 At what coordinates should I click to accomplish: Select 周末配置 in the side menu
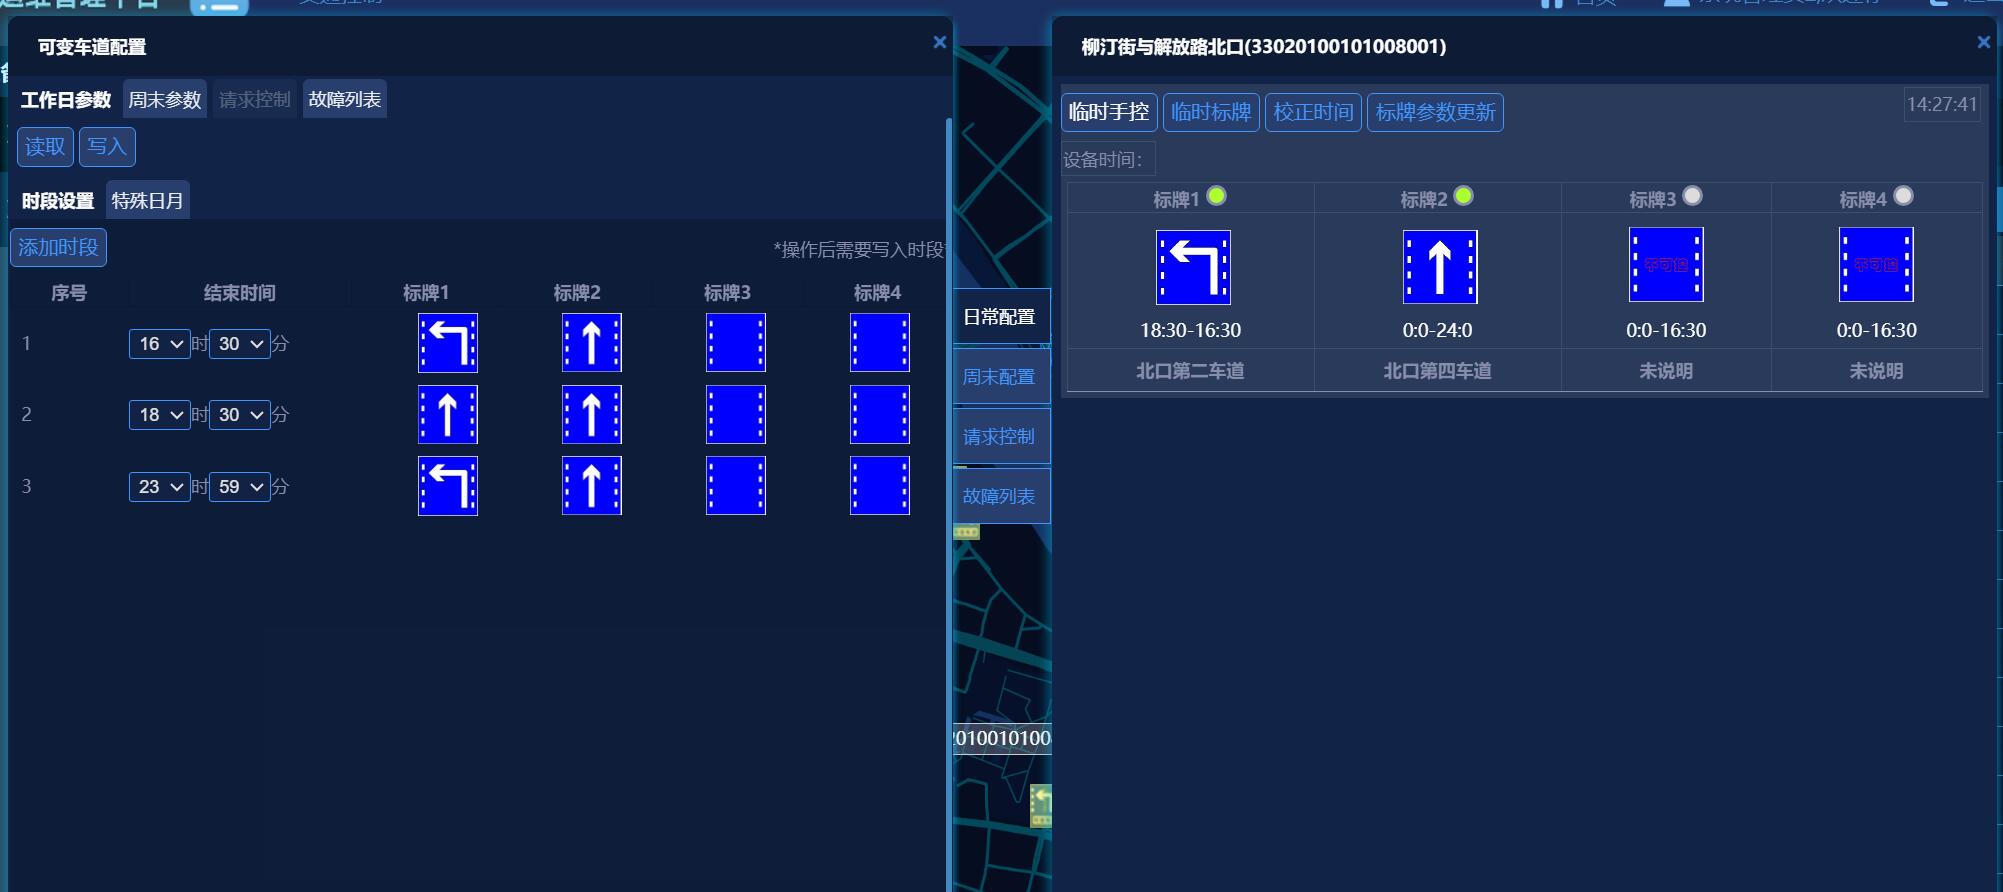point(1000,377)
